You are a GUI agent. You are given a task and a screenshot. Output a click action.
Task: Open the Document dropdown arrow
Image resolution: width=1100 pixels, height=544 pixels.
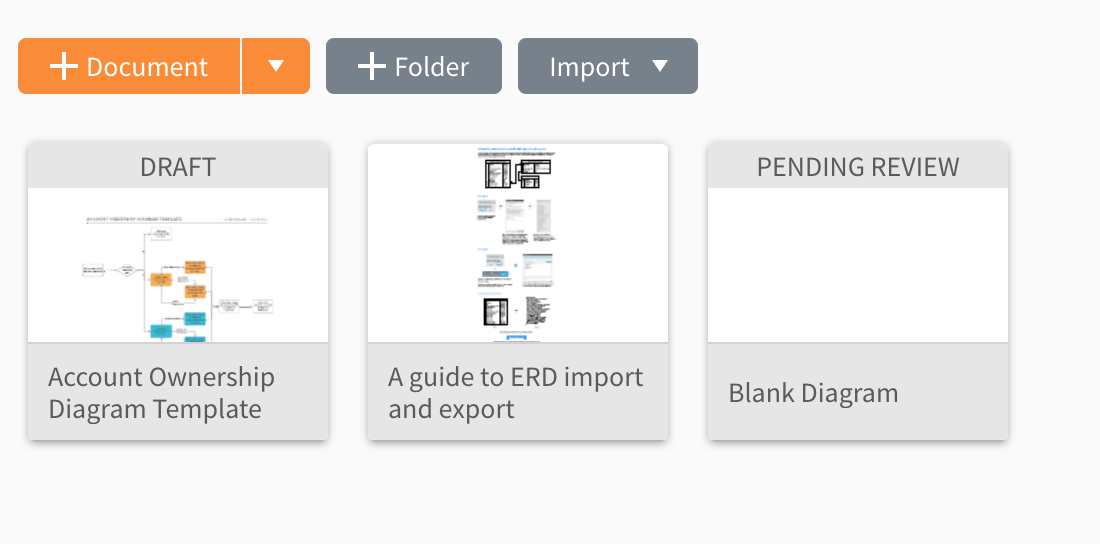(276, 66)
